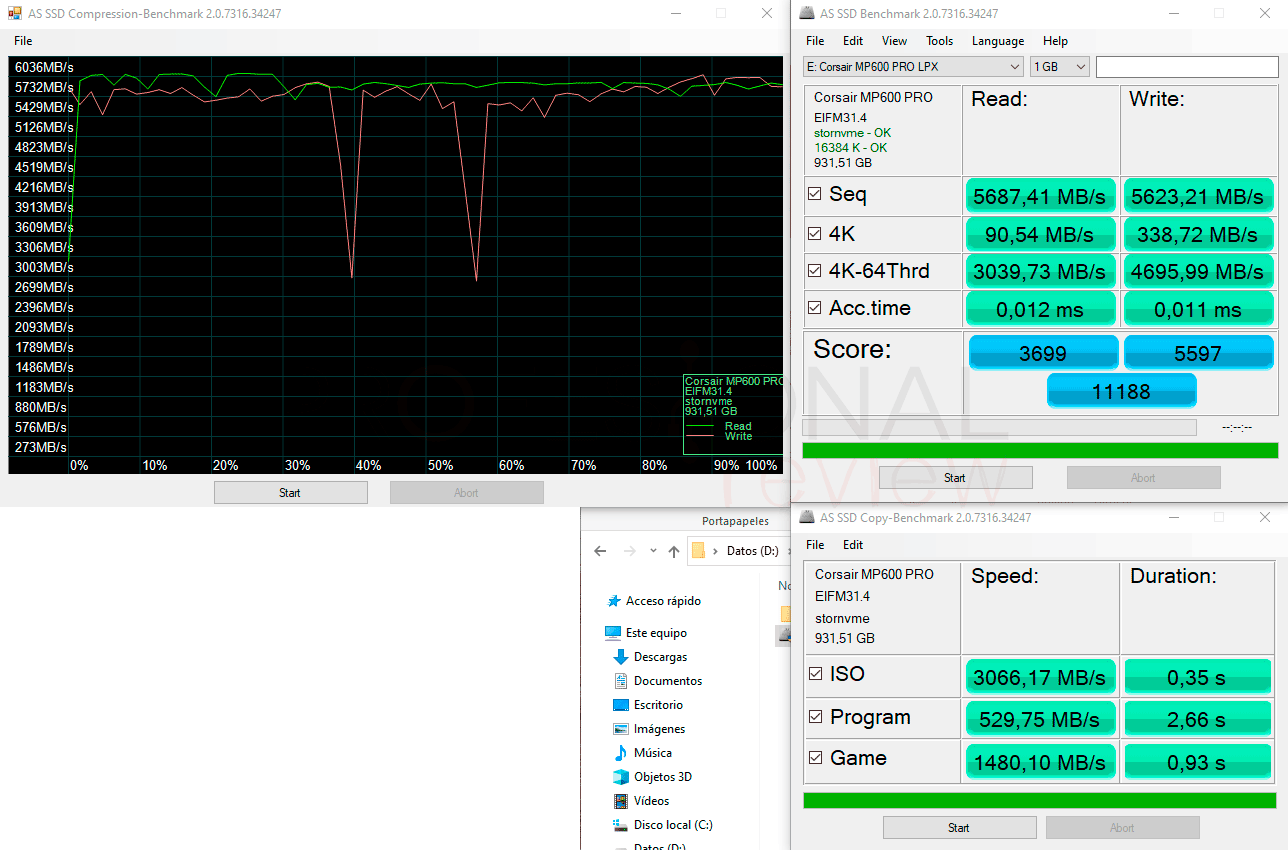The height and width of the screenshot is (850, 1288).
Task: Open Edit menu in AS SSD Benchmark window
Action: 853,41
